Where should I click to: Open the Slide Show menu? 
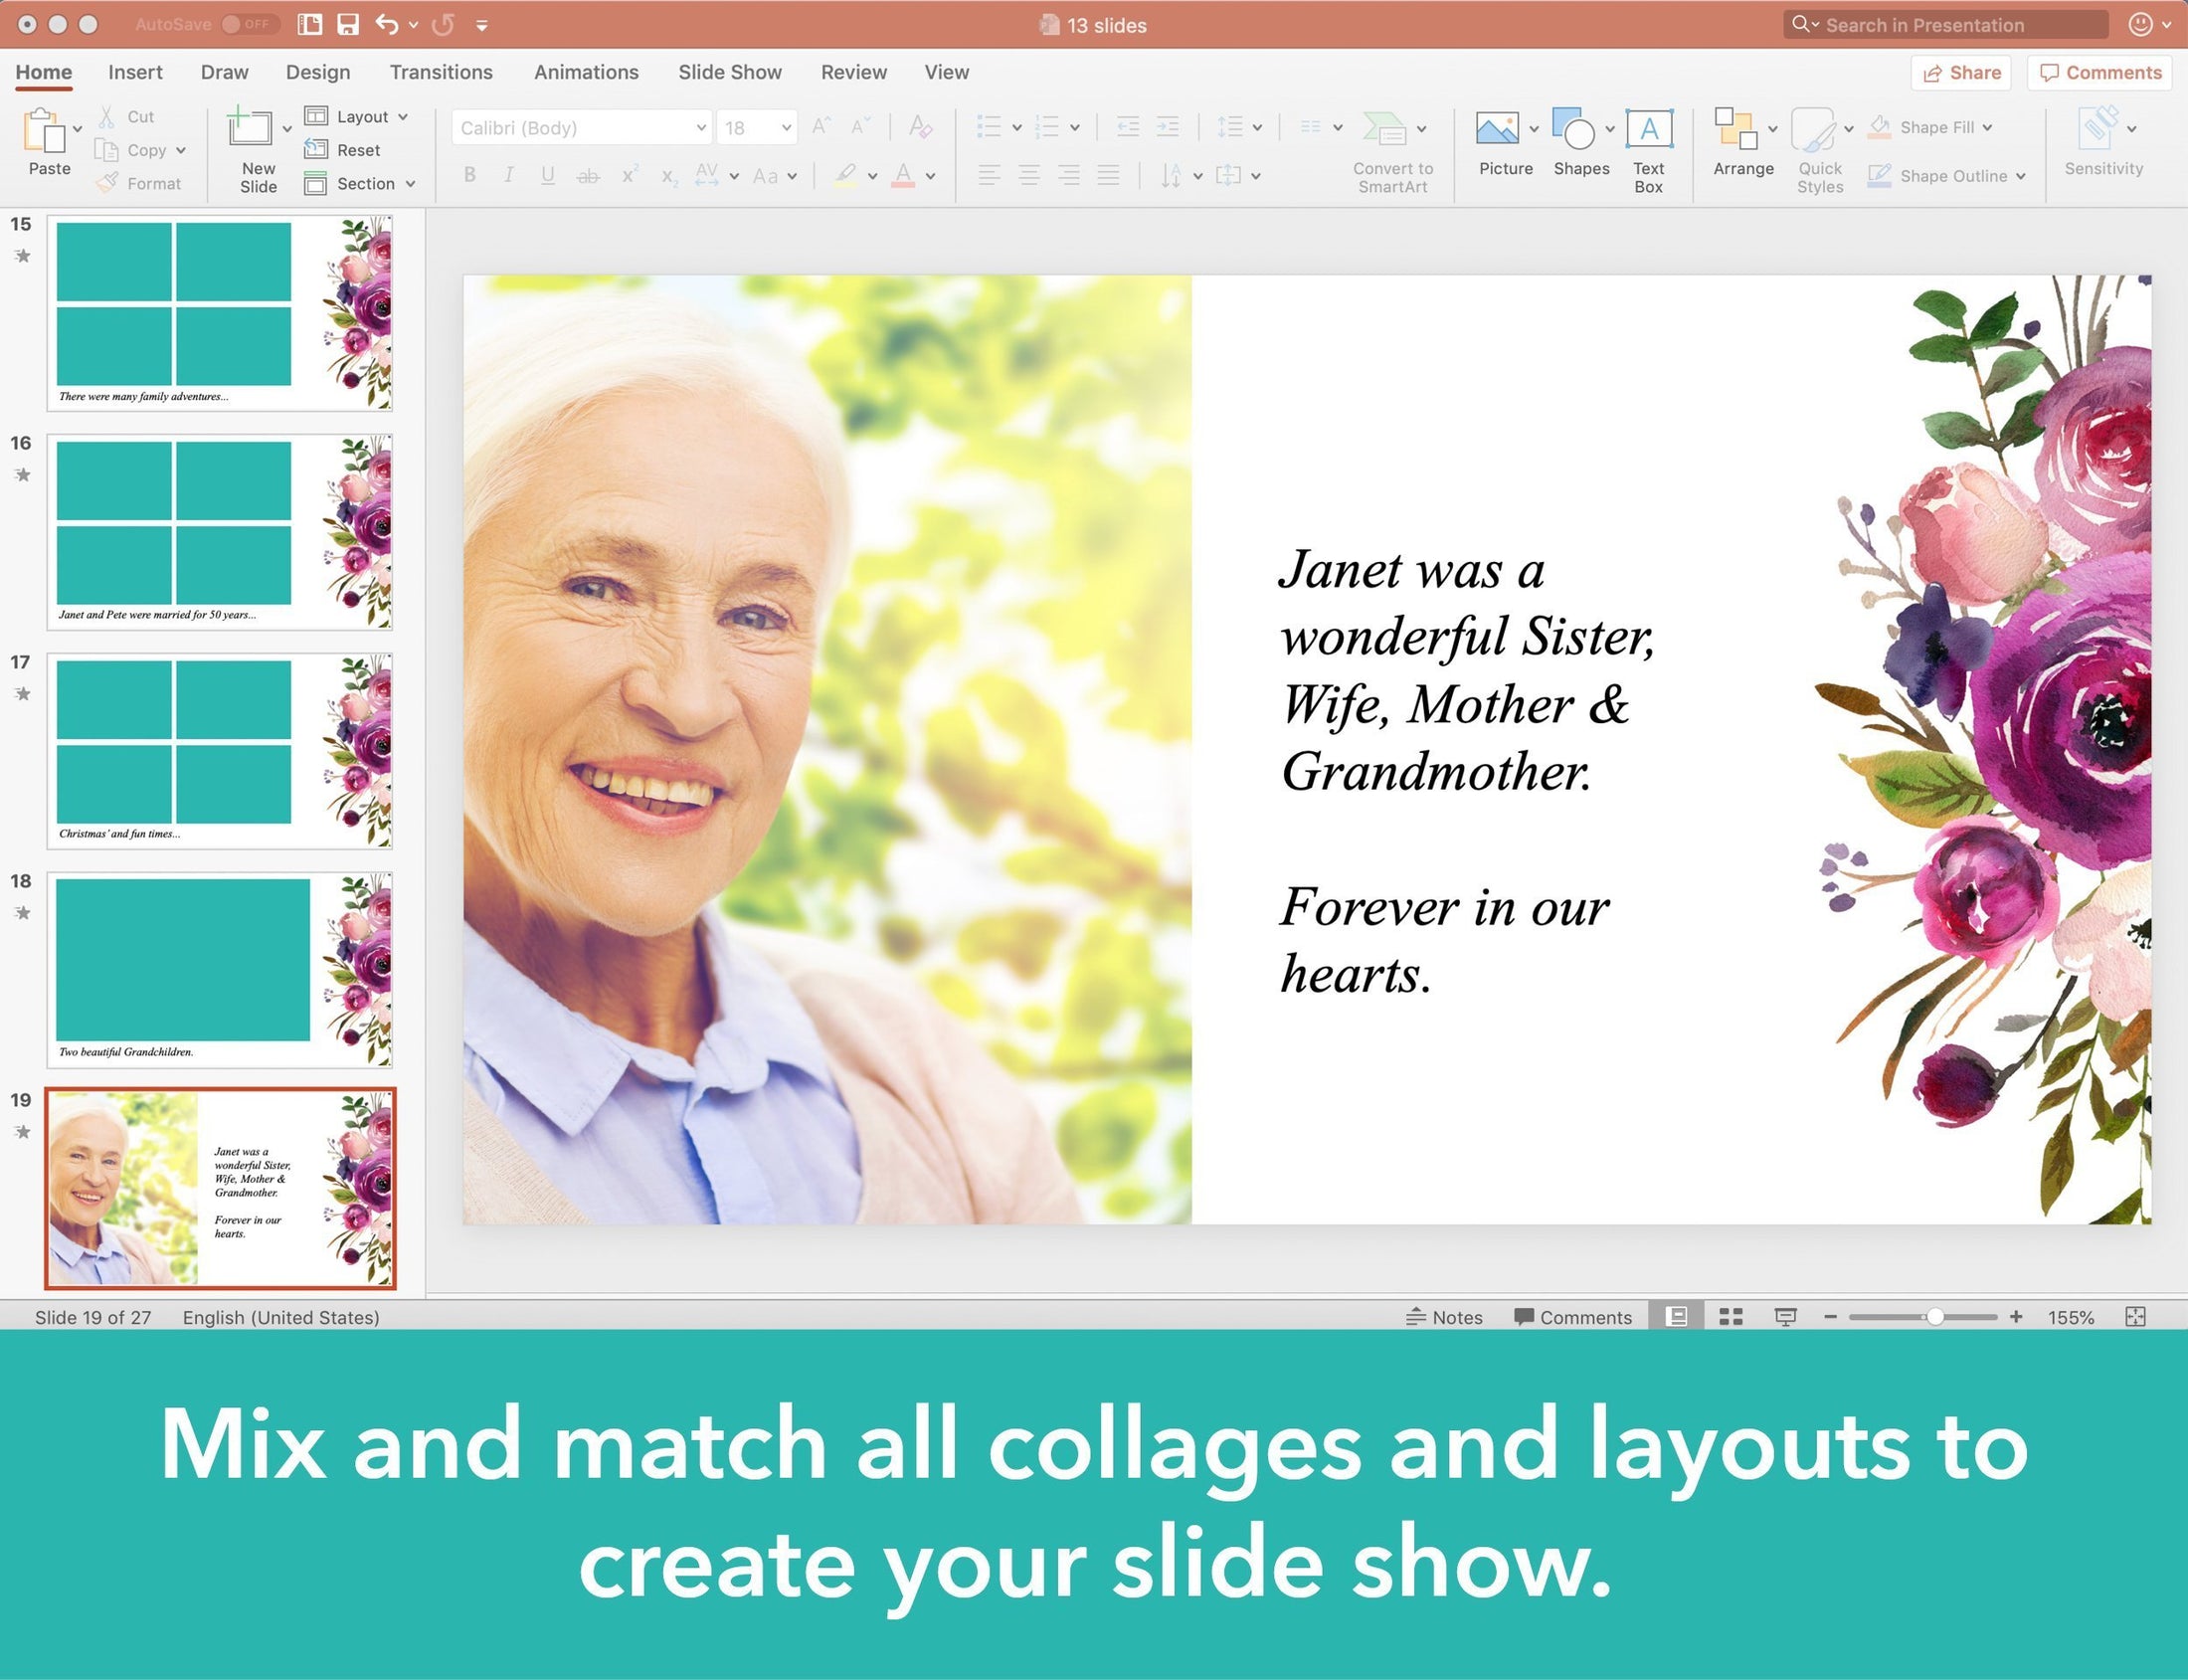point(730,71)
